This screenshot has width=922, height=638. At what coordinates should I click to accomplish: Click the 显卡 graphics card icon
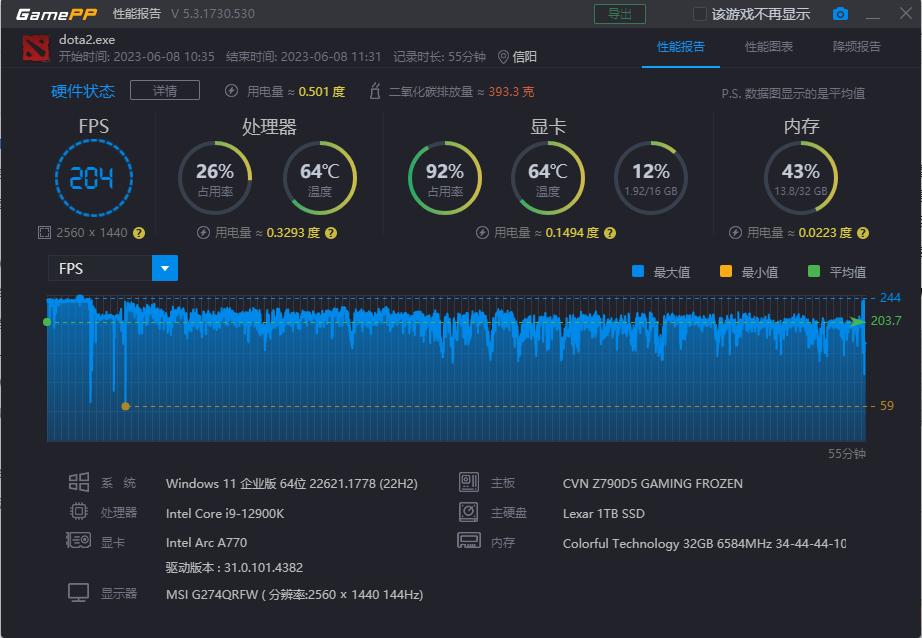(x=80, y=540)
